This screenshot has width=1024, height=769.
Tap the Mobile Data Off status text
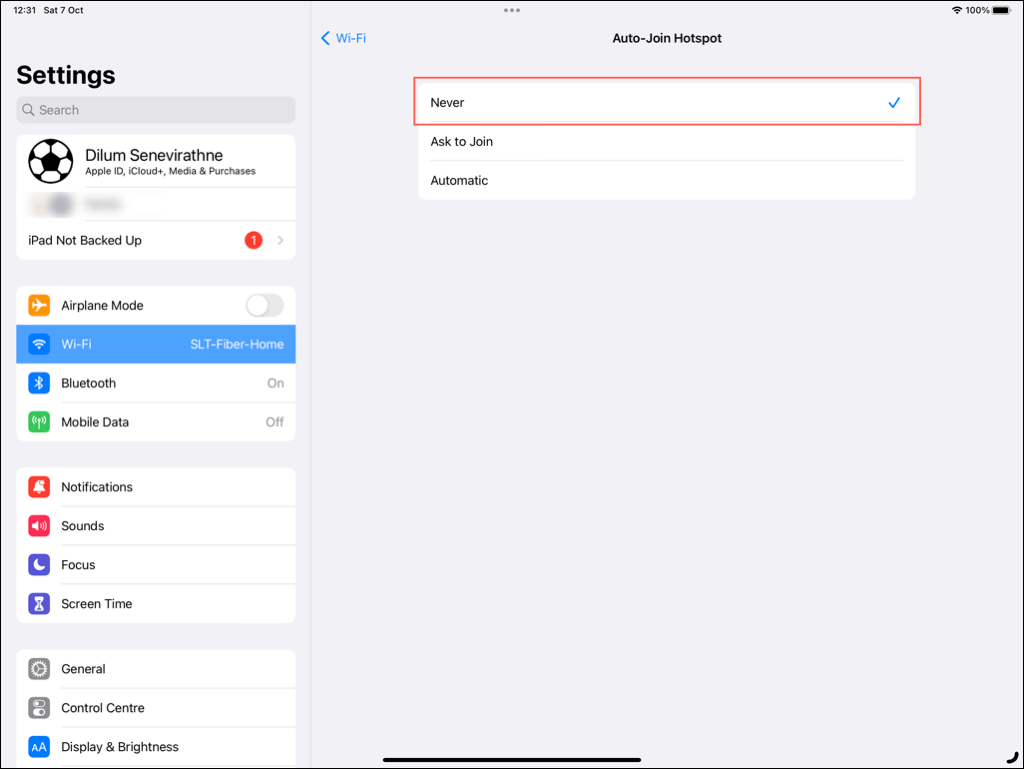pos(274,422)
